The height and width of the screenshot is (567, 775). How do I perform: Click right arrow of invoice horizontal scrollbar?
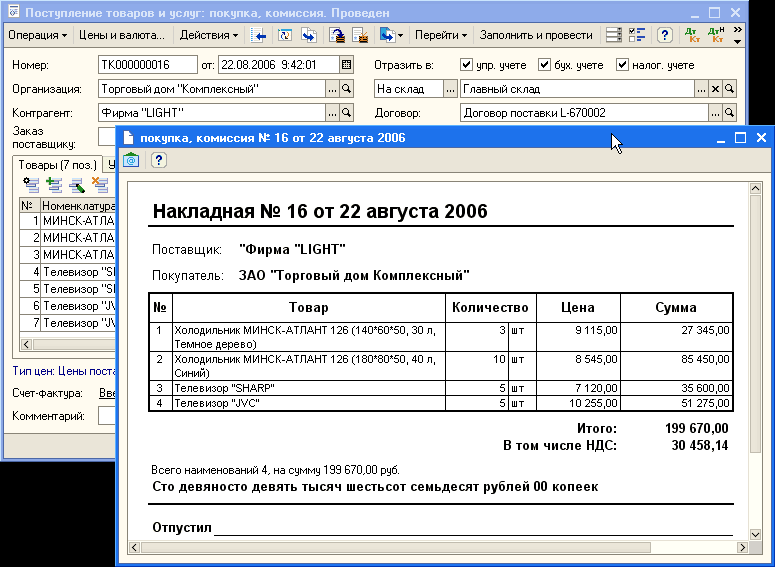742,547
